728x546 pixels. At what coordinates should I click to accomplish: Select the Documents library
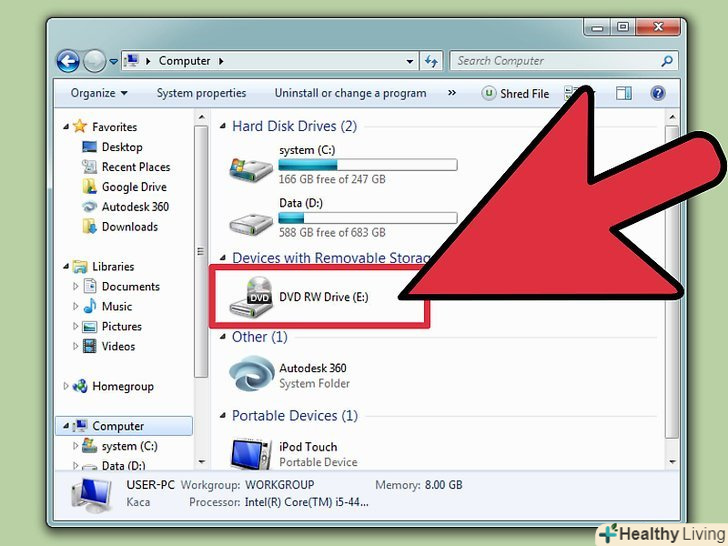[130, 286]
